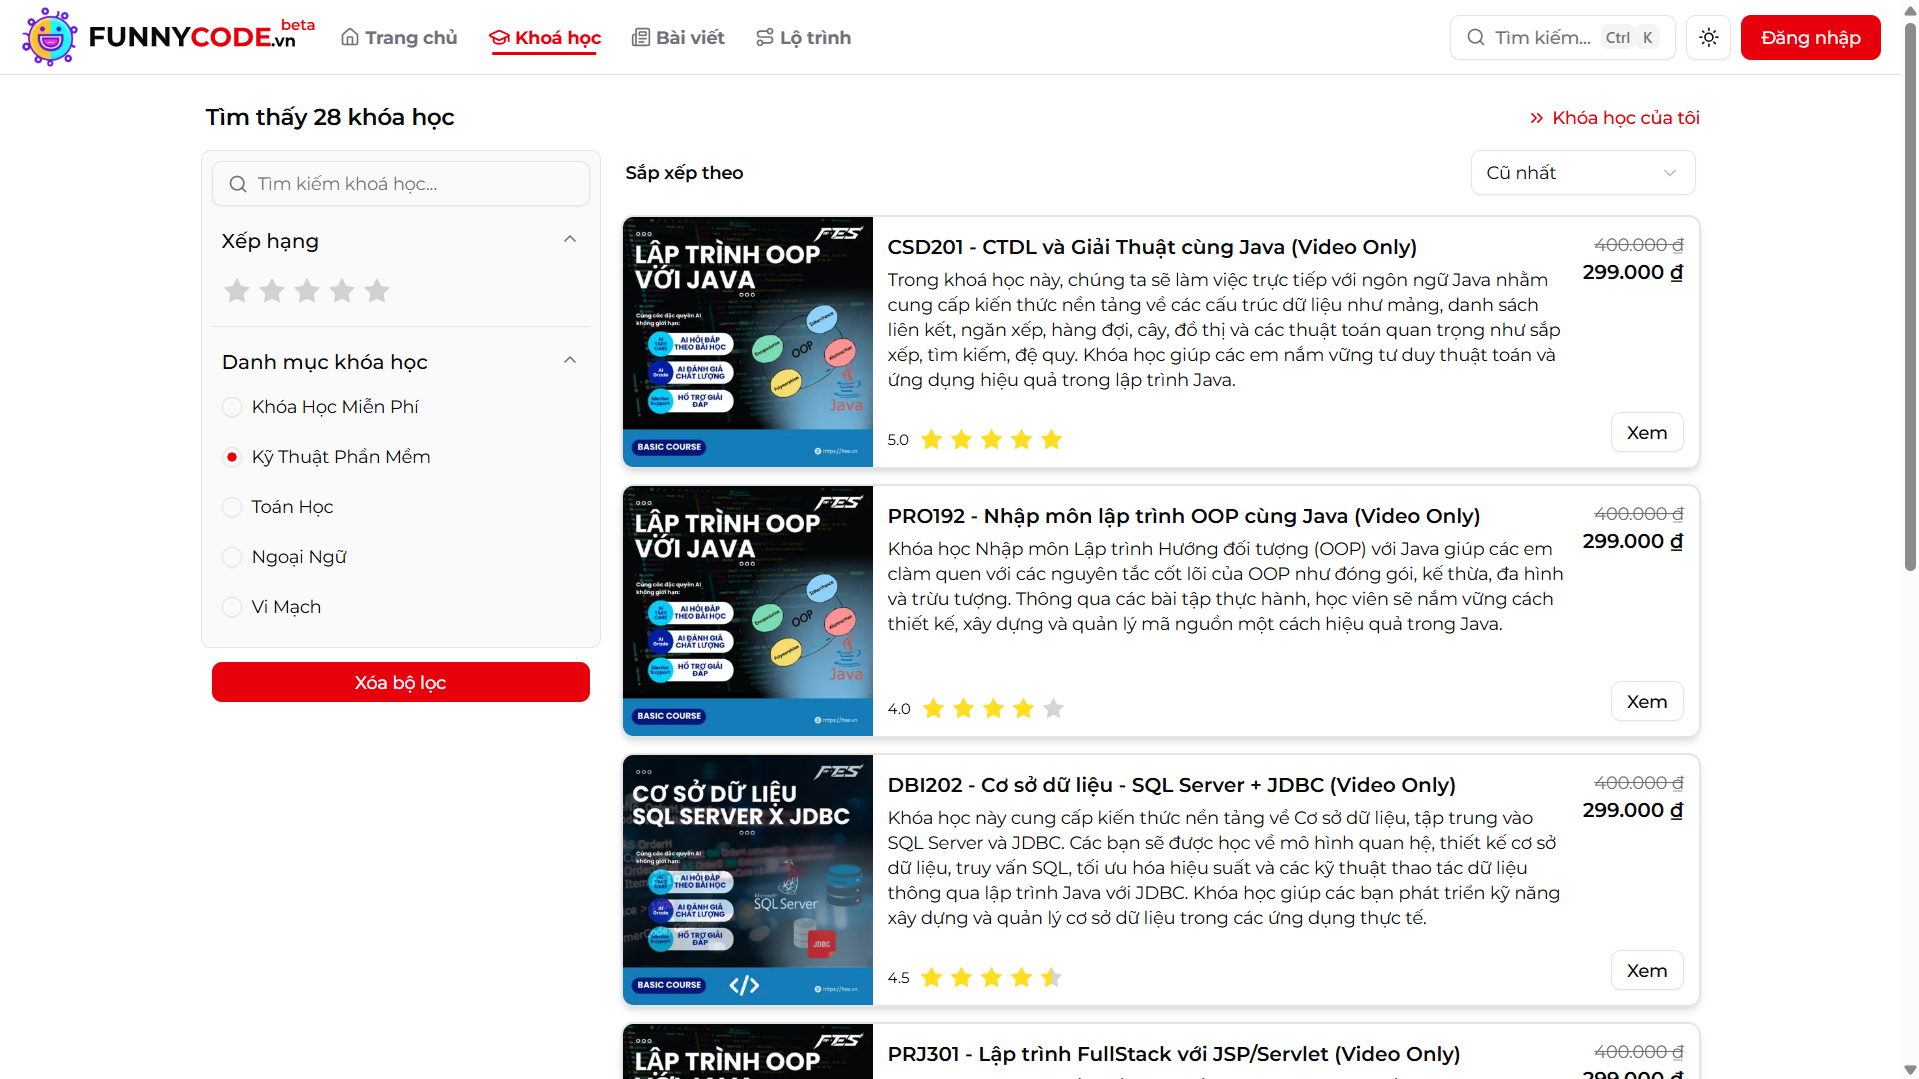The width and height of the screenshot is (1919, 1079).
Task: Click the document icon beside Bài viết
Action: (641, 38)
